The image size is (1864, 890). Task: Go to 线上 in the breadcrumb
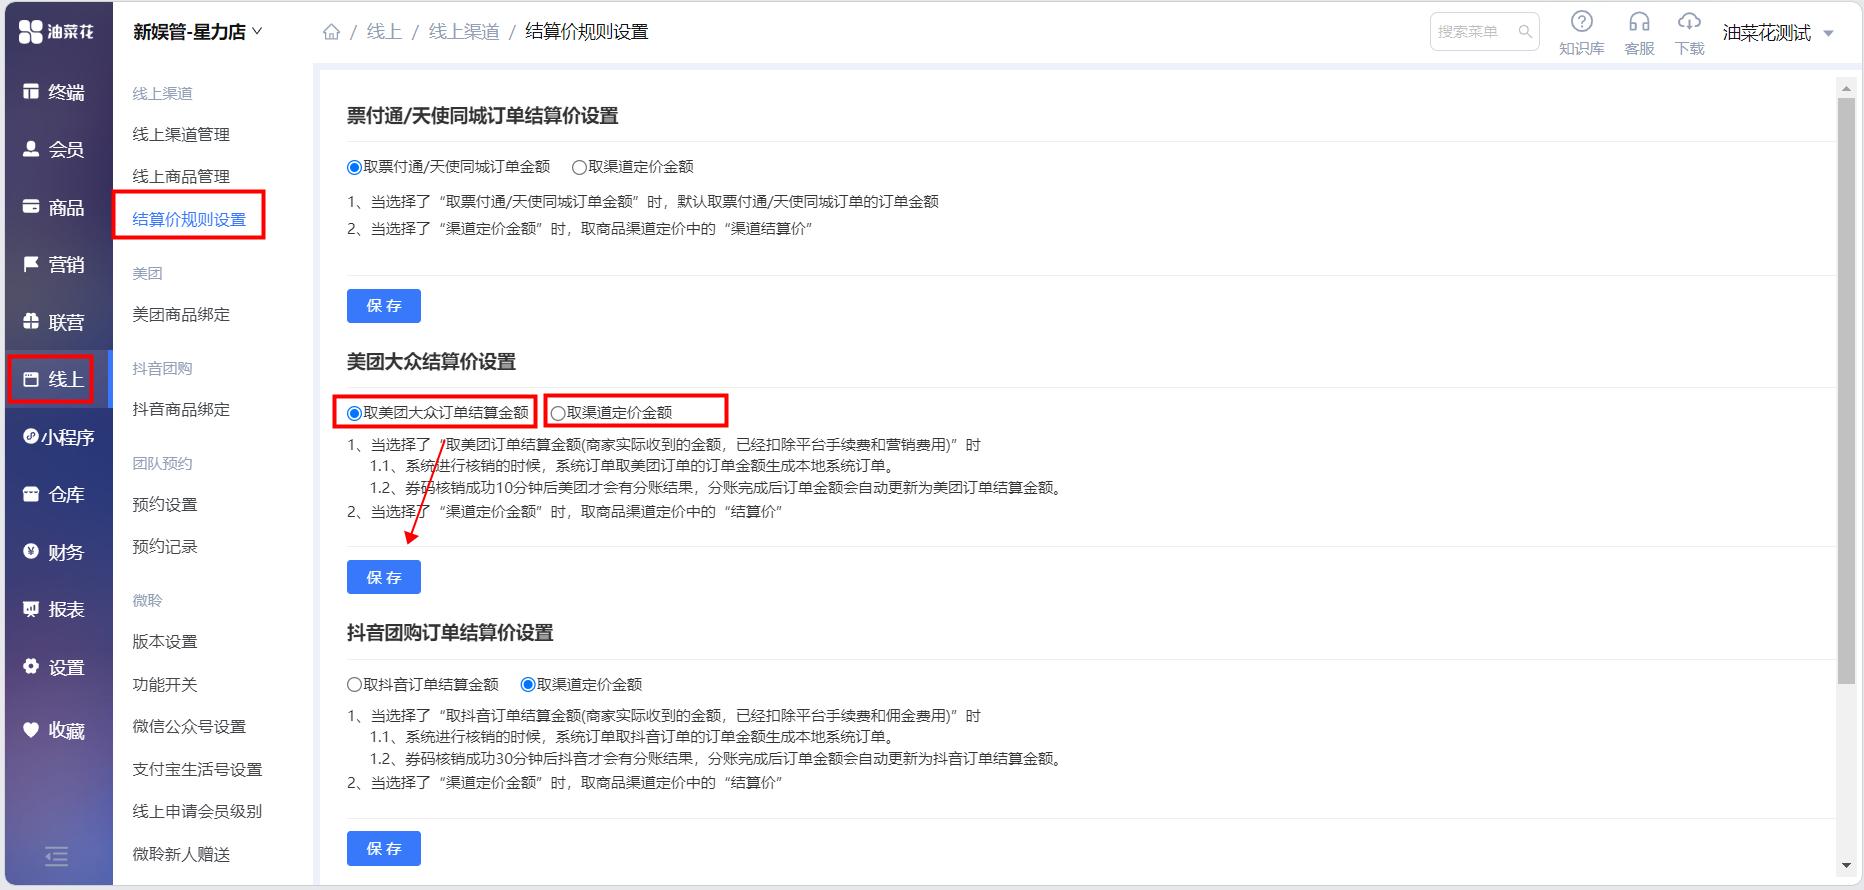384,32
